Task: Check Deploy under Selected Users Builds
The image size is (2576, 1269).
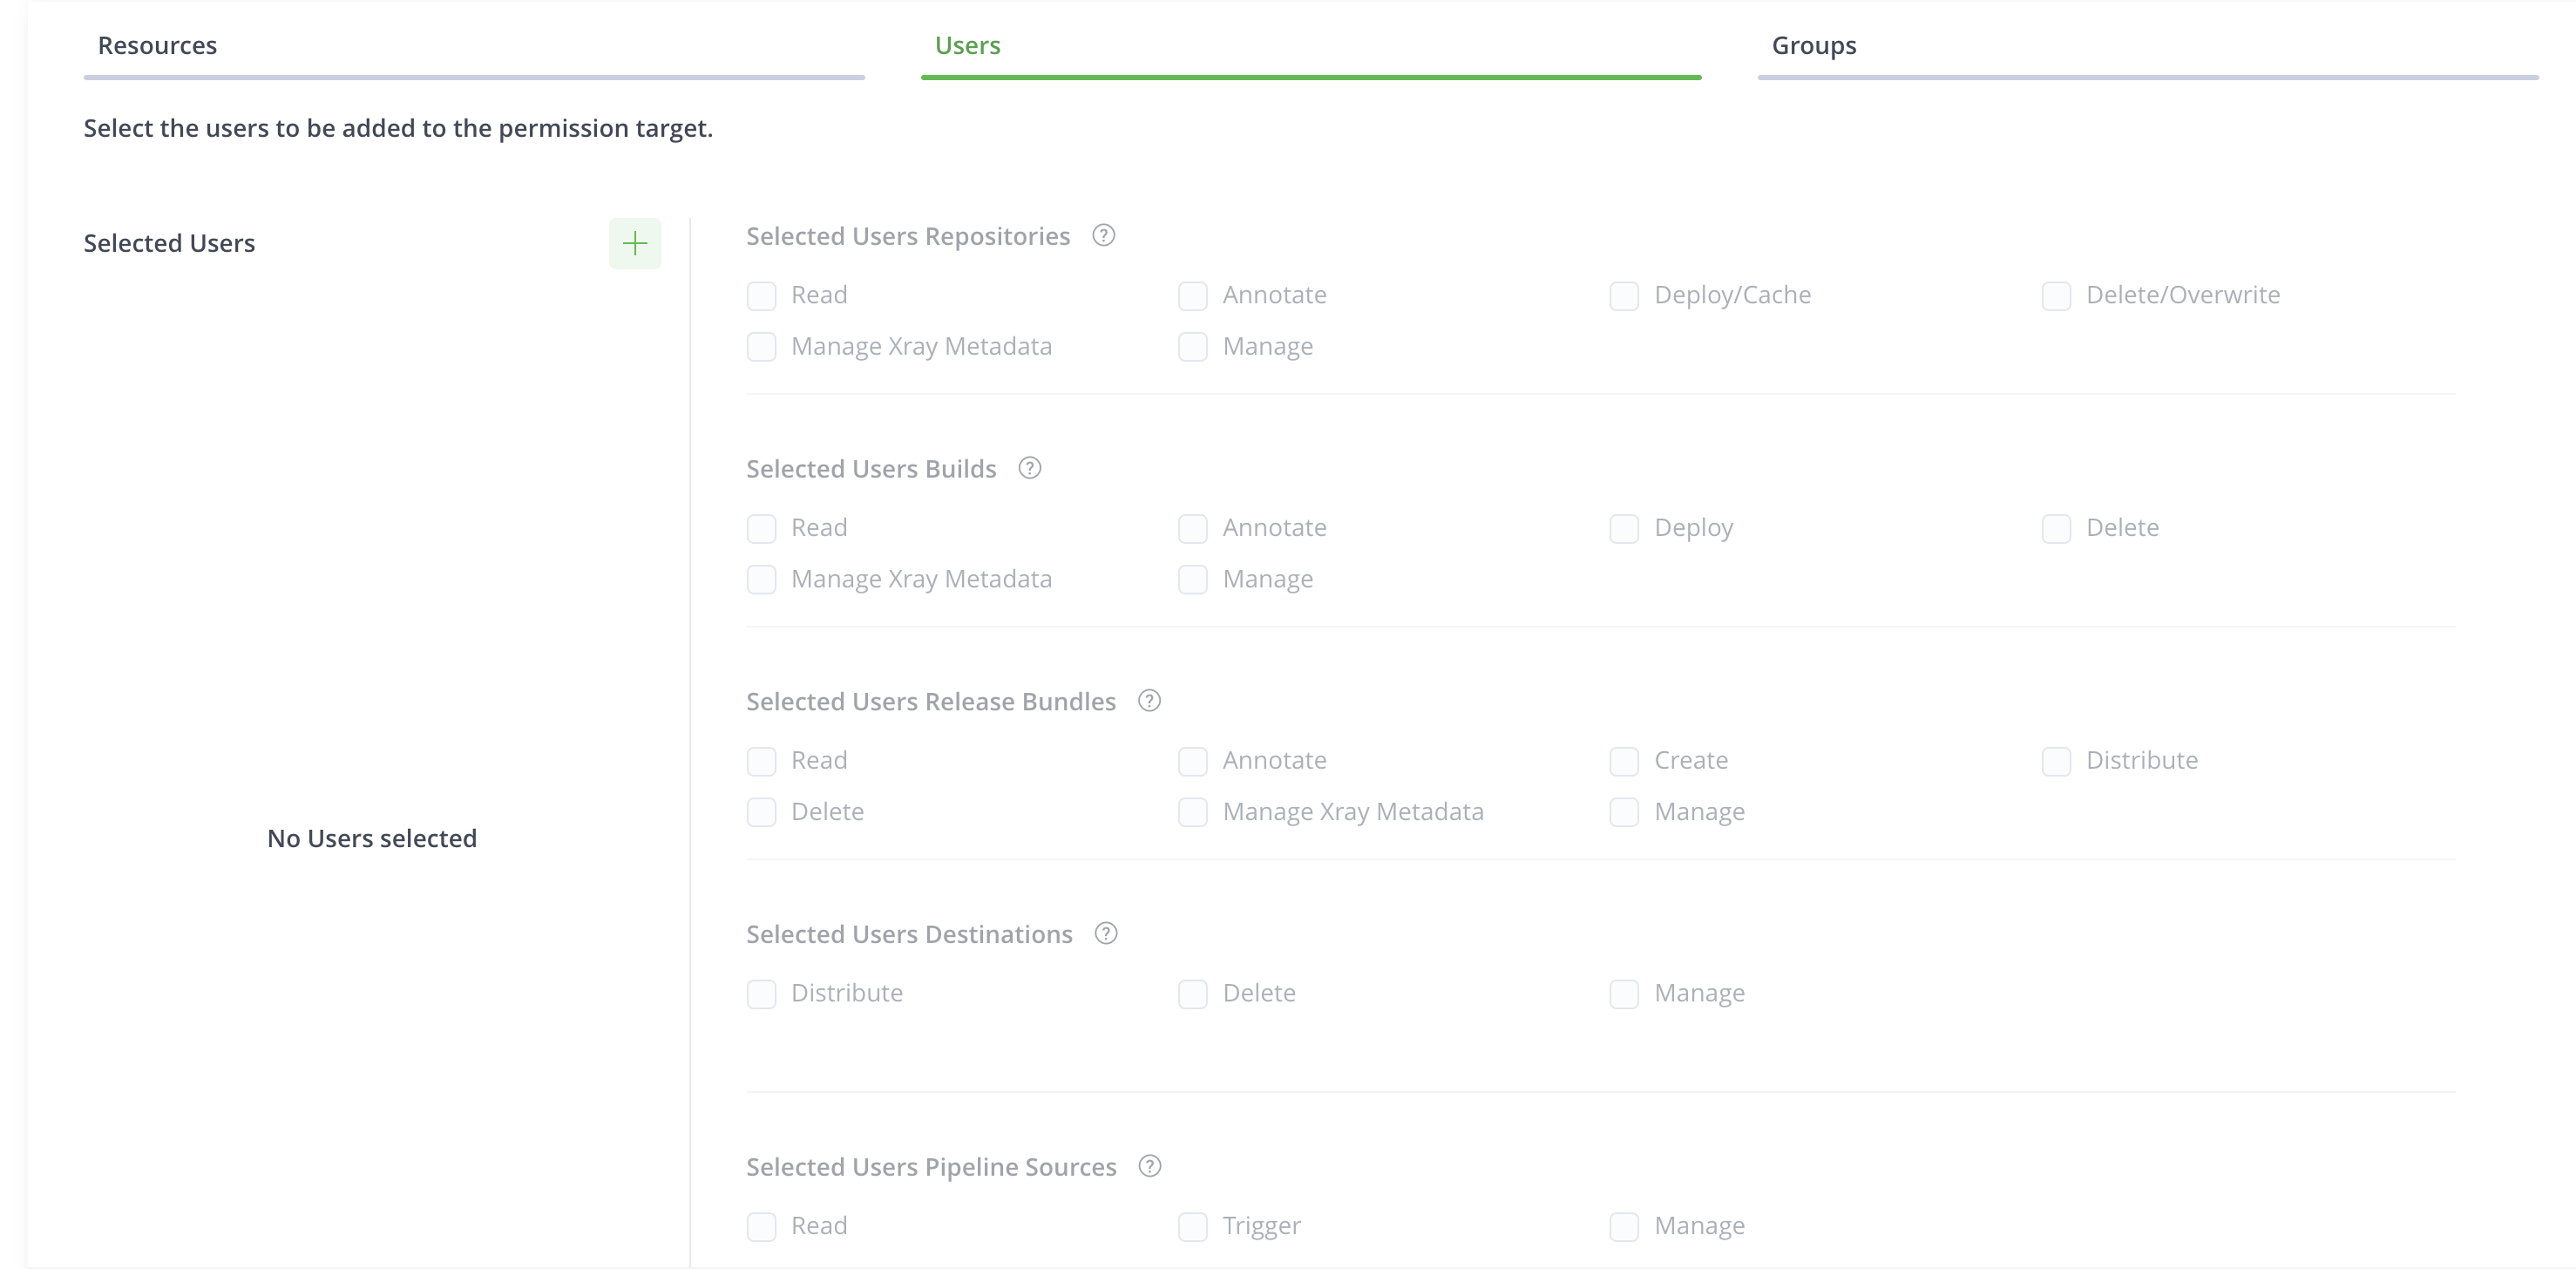Action: pos(1624,528)
